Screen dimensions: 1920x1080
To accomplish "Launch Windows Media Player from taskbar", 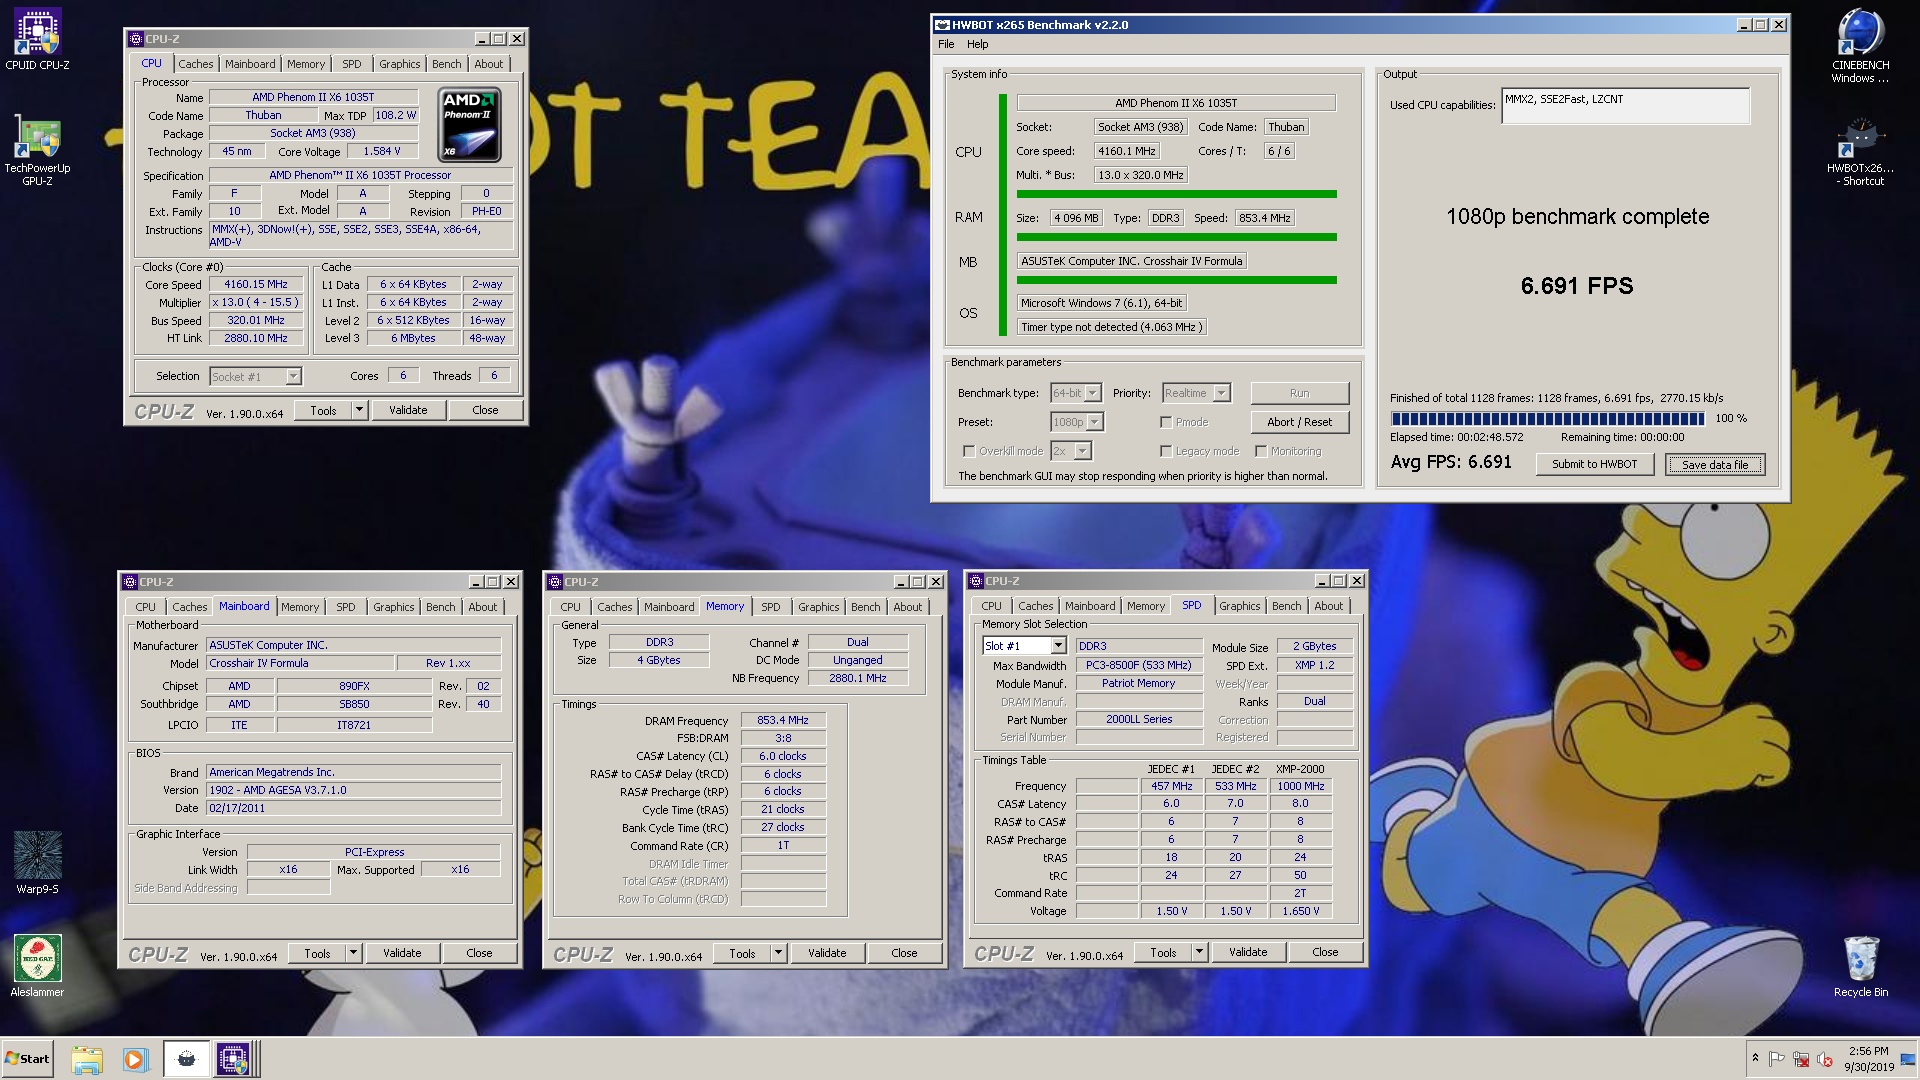I will (135, 1059).
